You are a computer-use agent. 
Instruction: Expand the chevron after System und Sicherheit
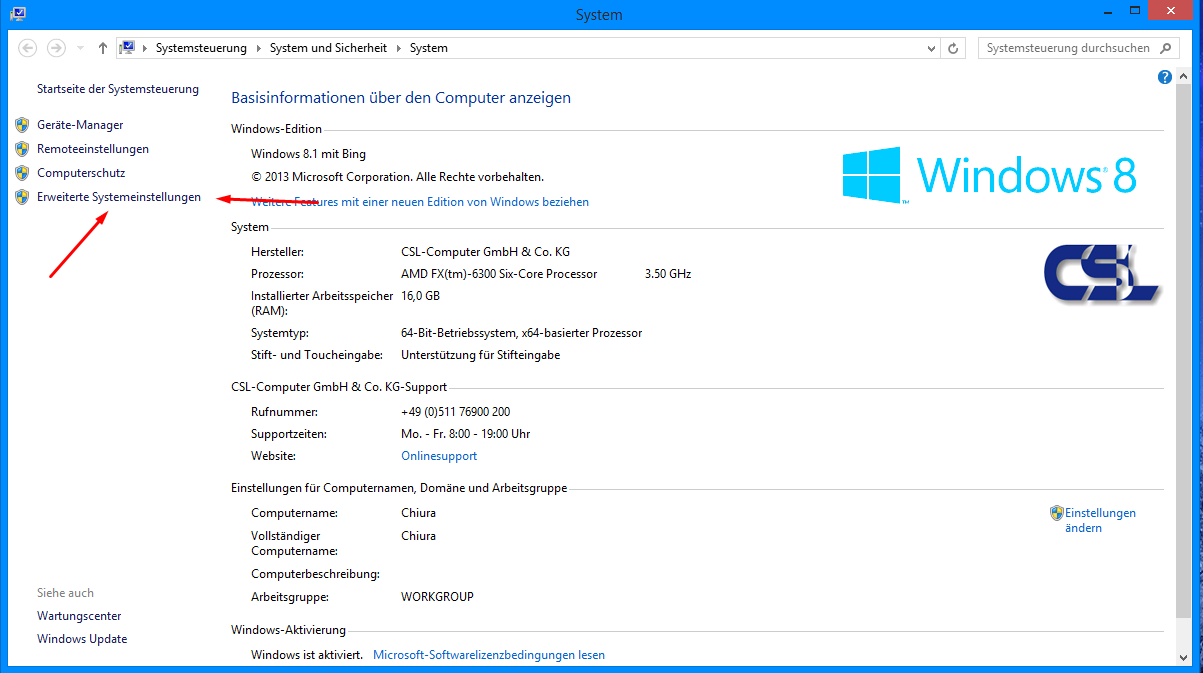pyautogui.click(x=398, y=48)
